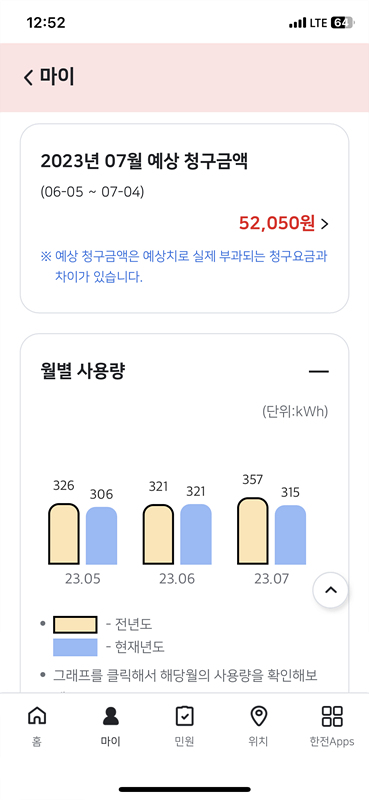Switch to the 한전Apps tab label

tap(332, 741)
